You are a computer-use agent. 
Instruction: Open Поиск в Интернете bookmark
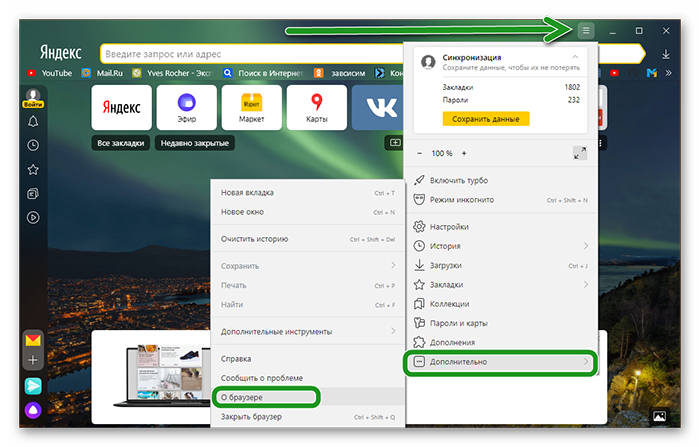(x=263, y=73)
